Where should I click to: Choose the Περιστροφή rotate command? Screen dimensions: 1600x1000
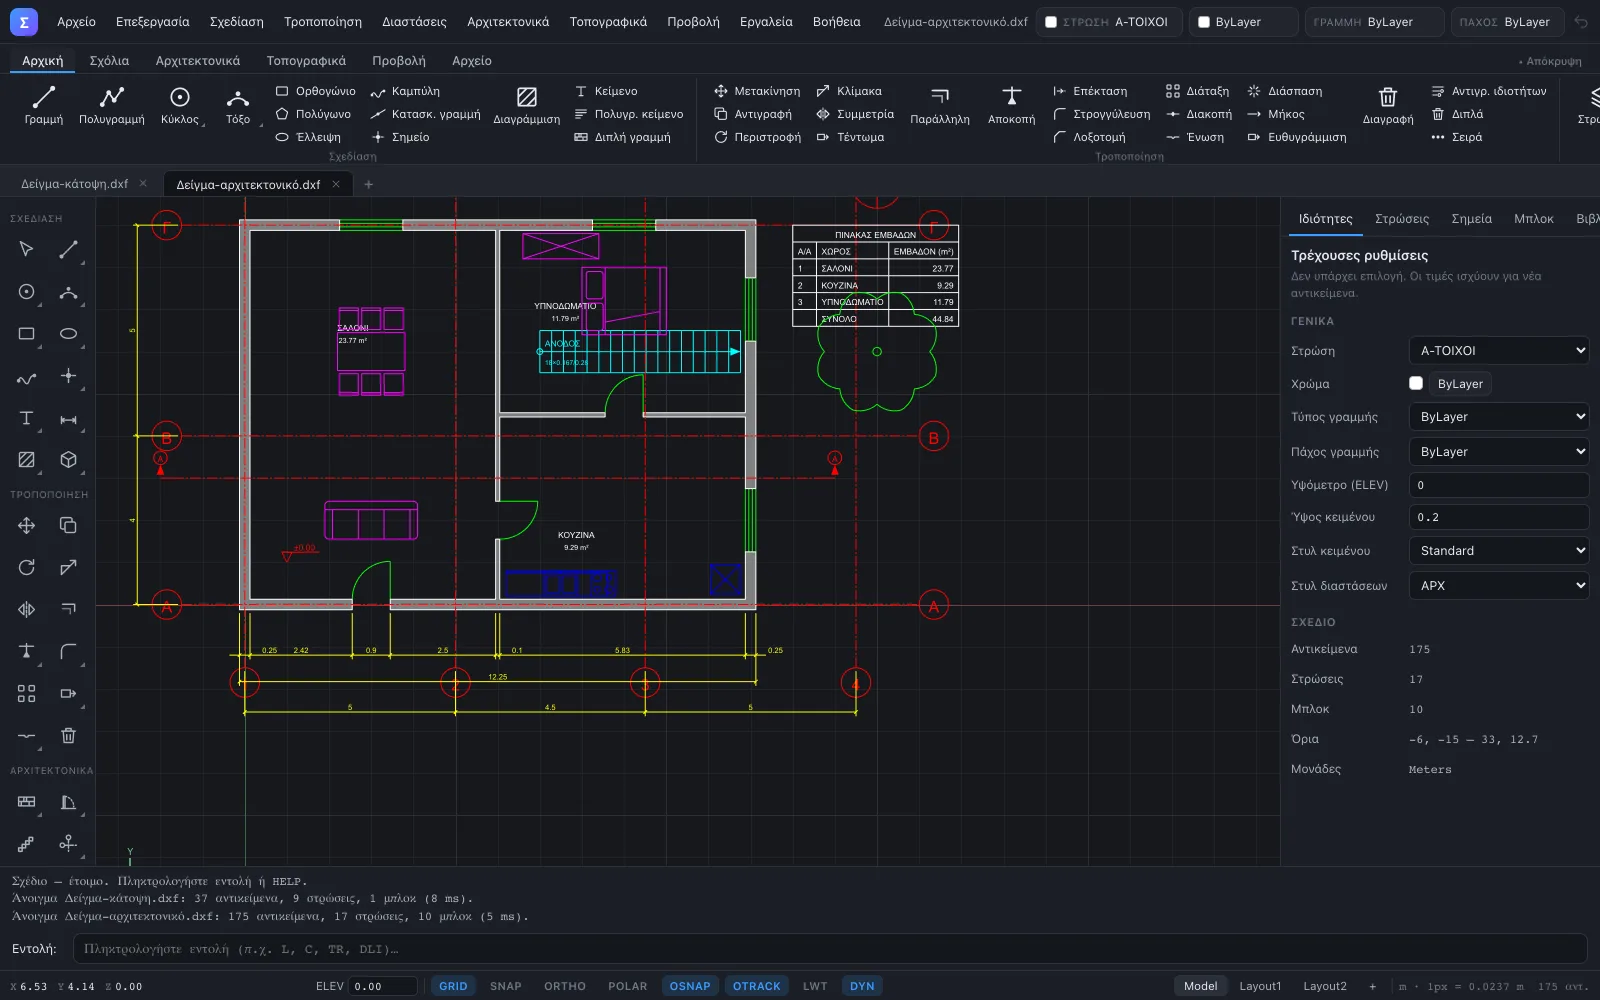757,137
